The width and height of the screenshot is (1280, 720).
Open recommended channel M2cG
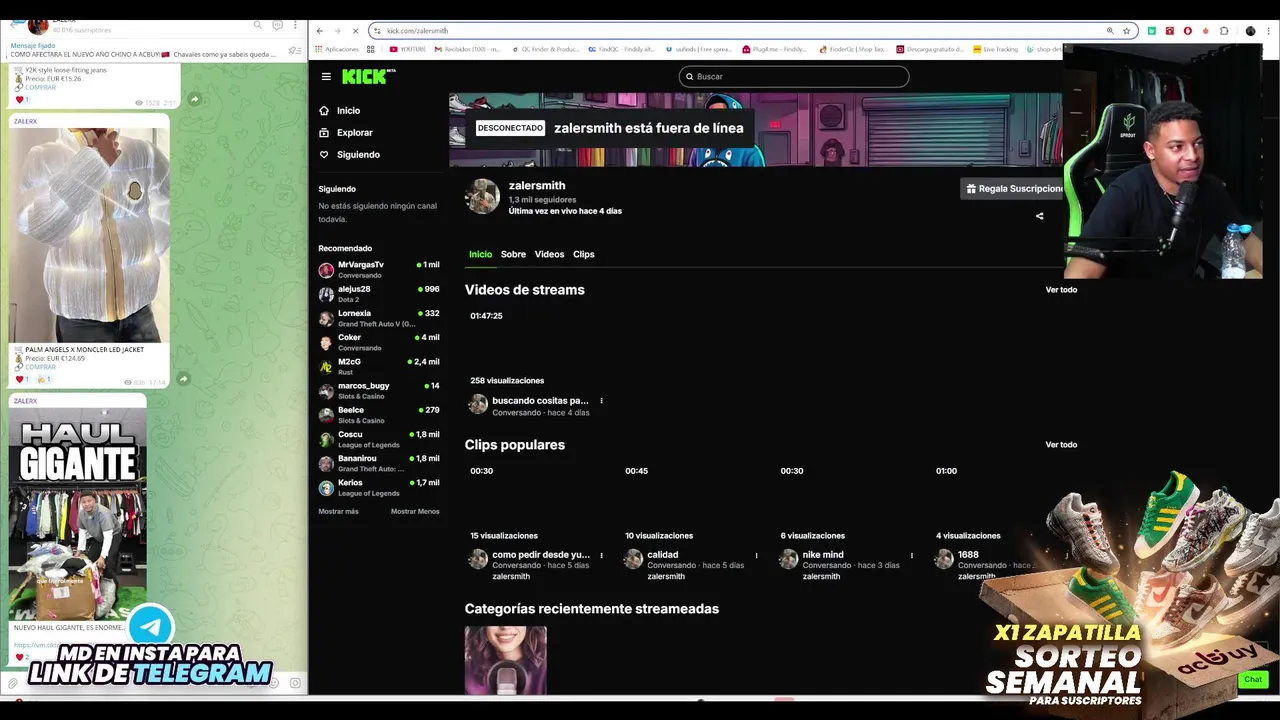point(379,367)
